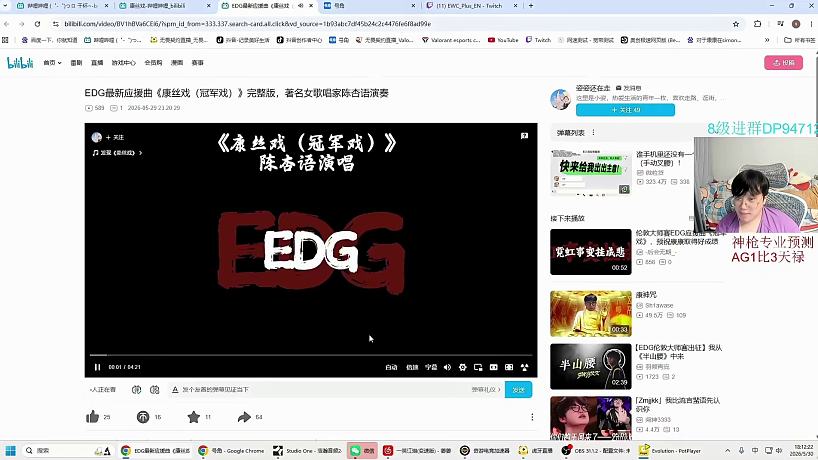This screenshot has width=818, height=460.
Task: Enter fullscreen with last player icon
Action: coord(525,367)
